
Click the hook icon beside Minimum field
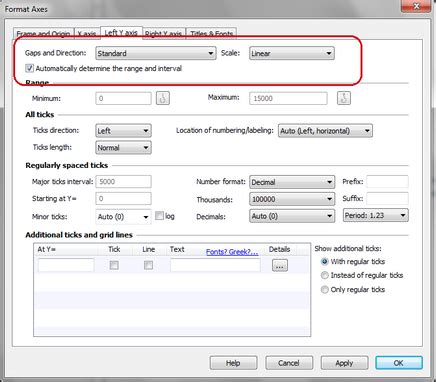click(163, 98)
